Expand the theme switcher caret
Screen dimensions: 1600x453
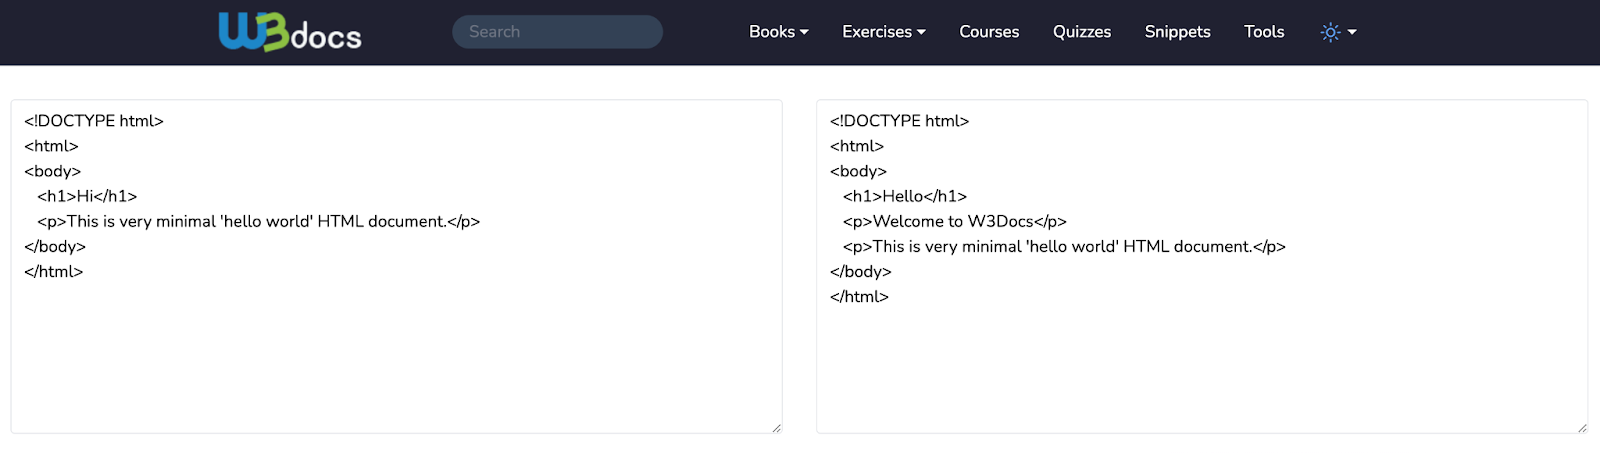click(1352, 32)
